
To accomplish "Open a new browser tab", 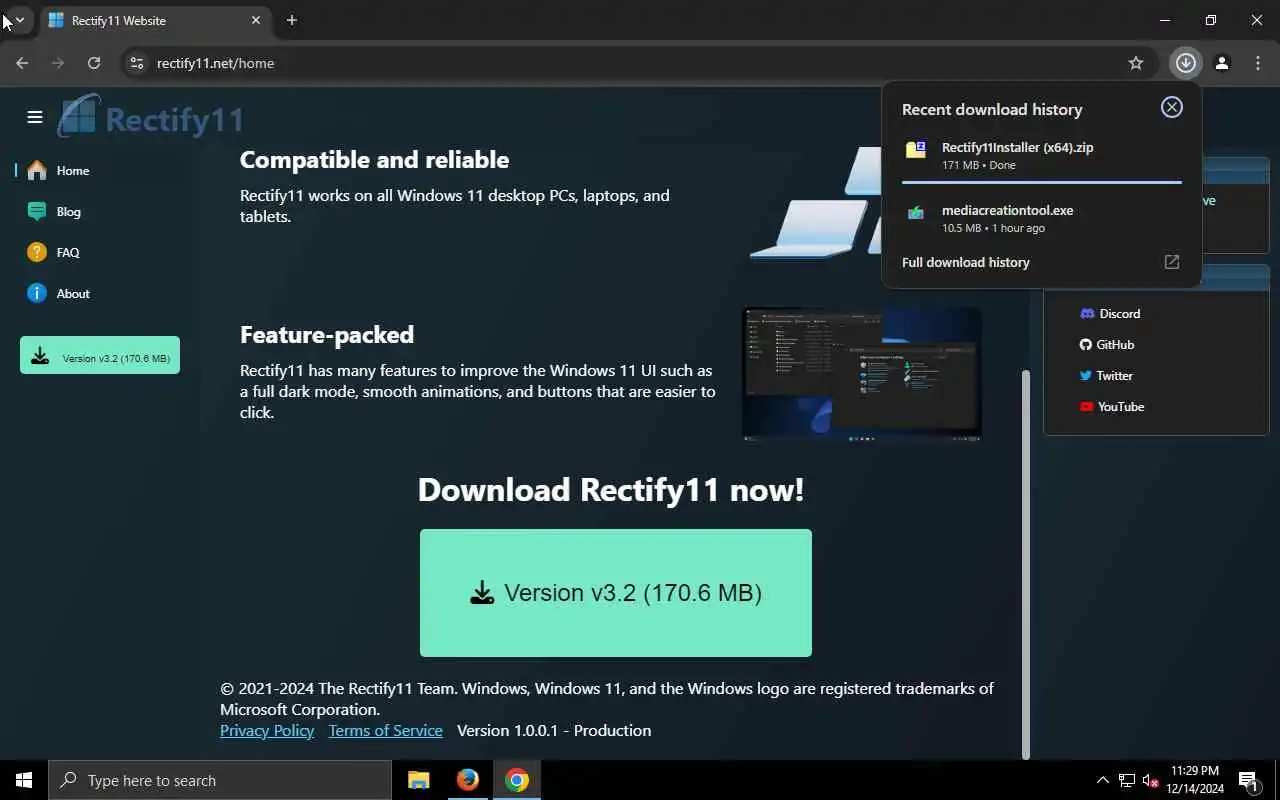I will 292,20.
